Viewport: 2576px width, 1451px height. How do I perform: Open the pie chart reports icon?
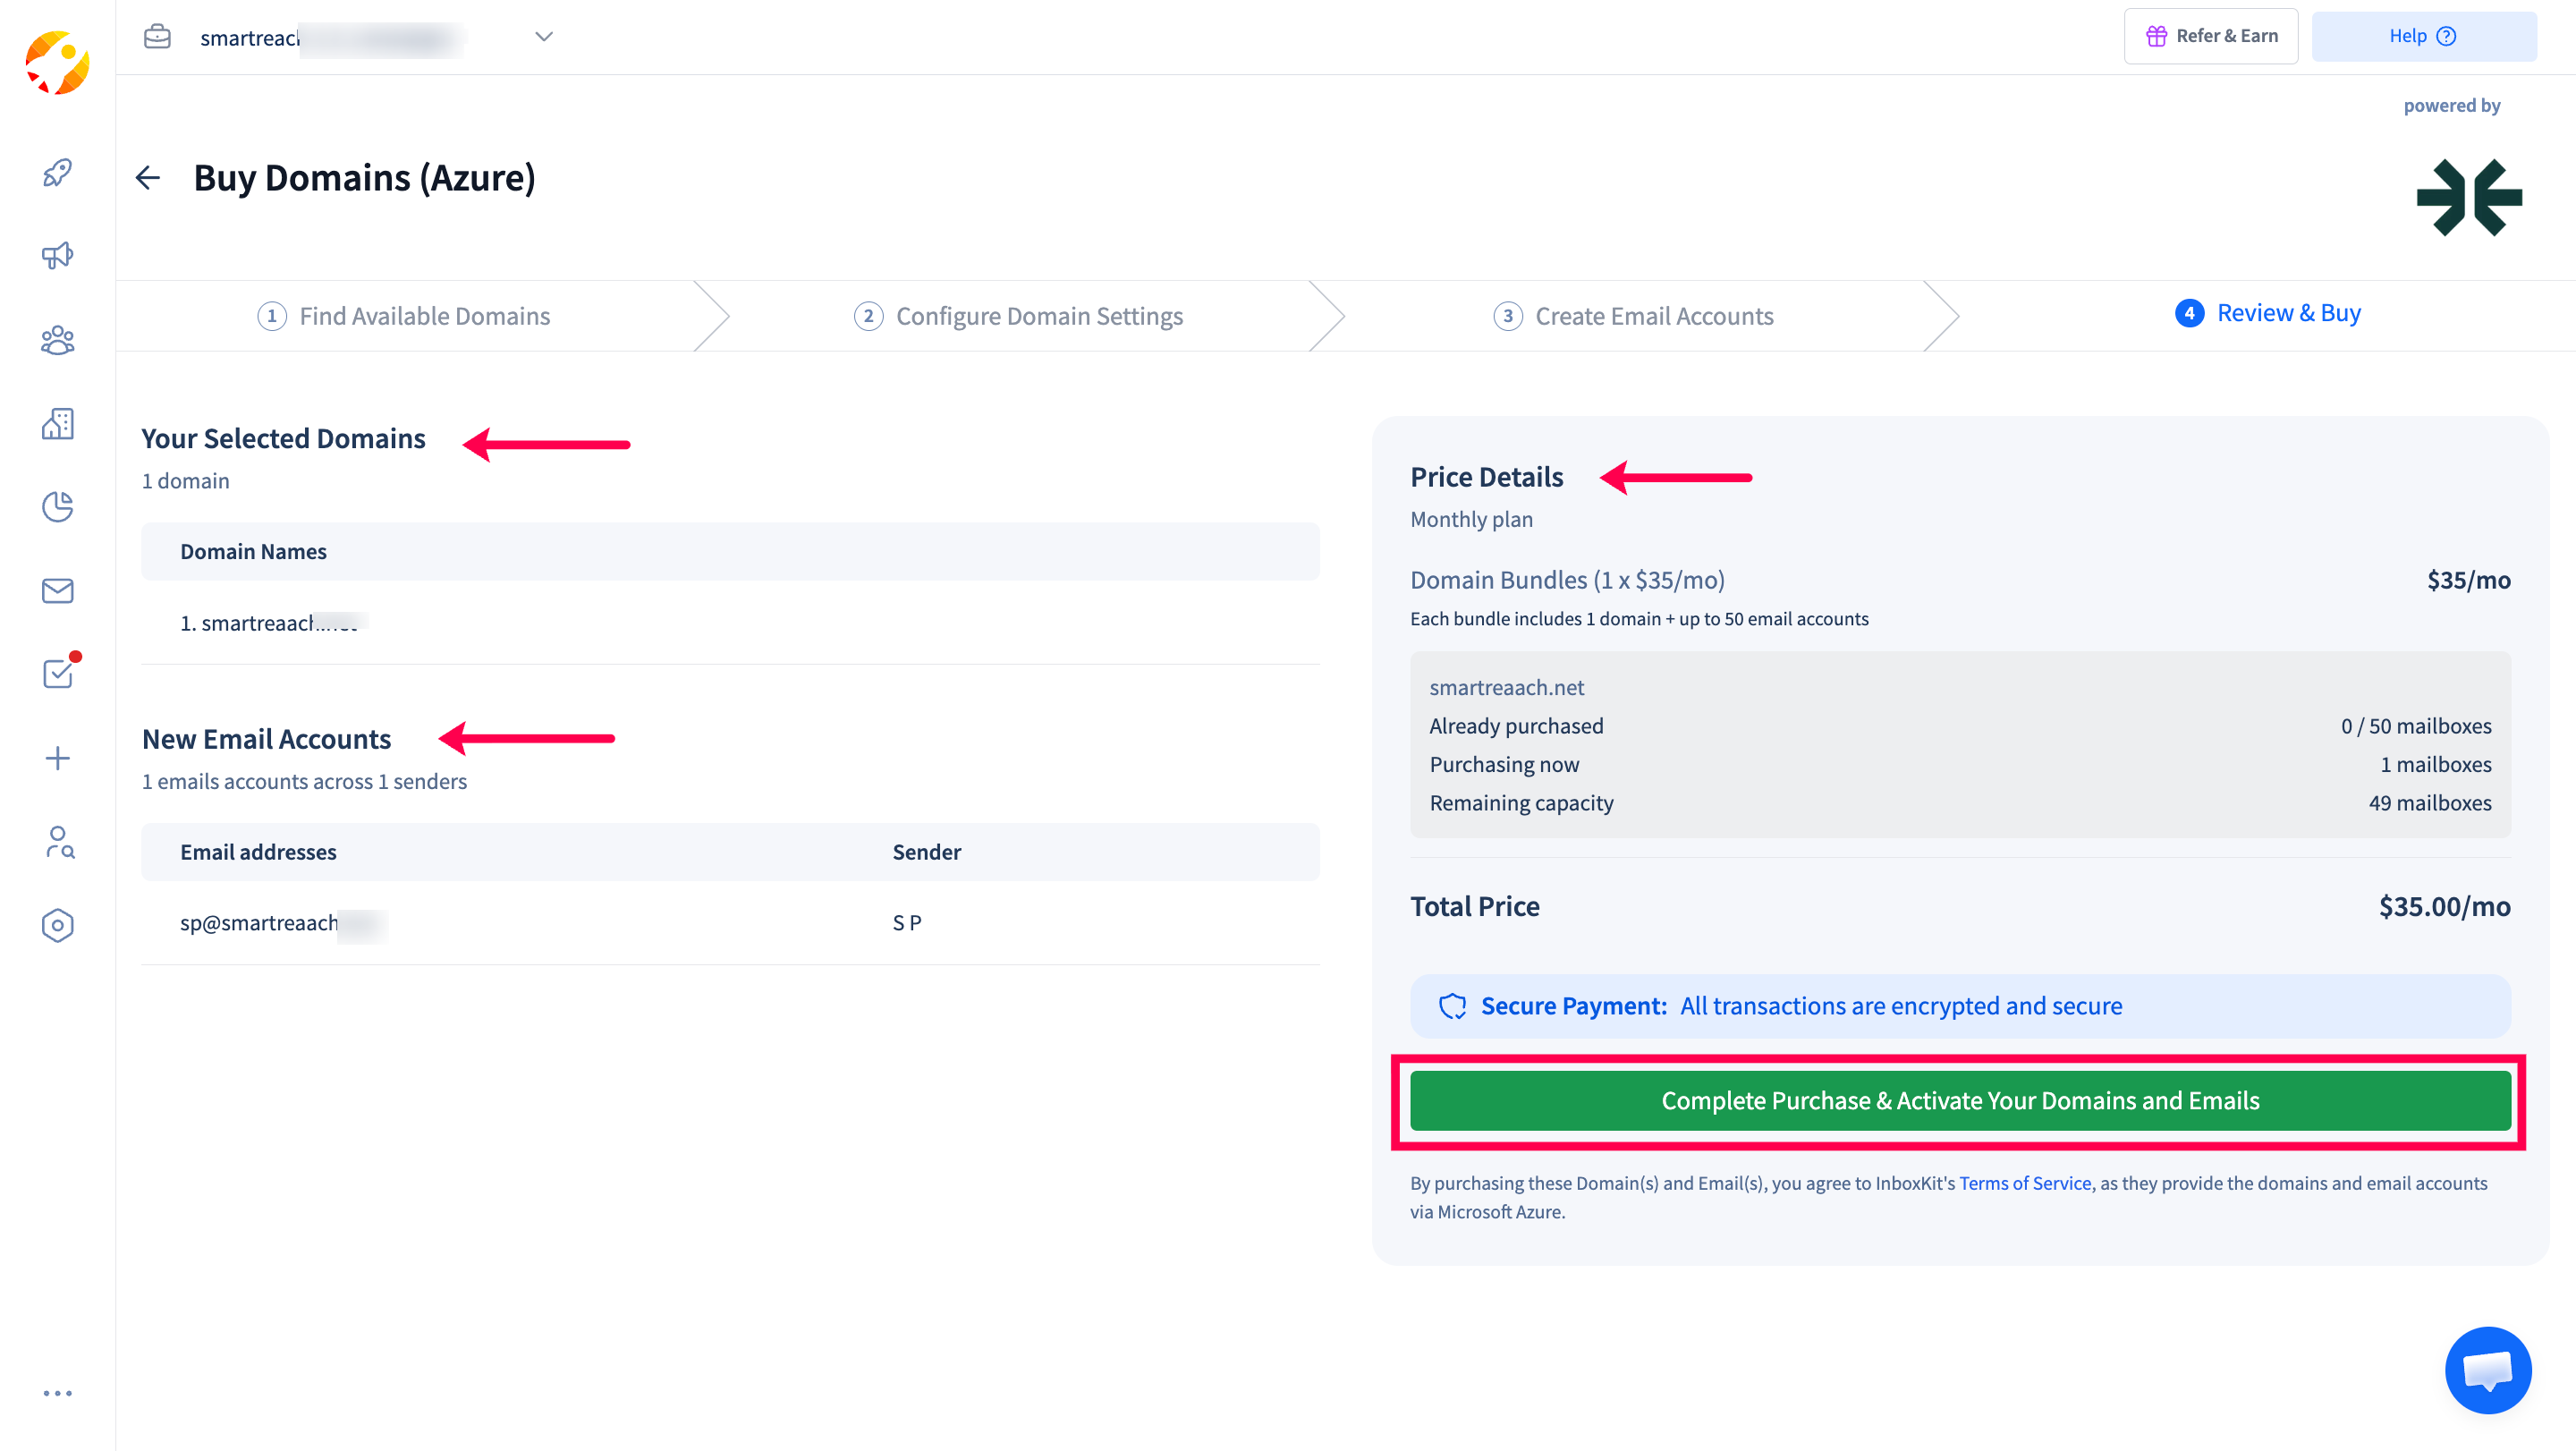[57, 507]
